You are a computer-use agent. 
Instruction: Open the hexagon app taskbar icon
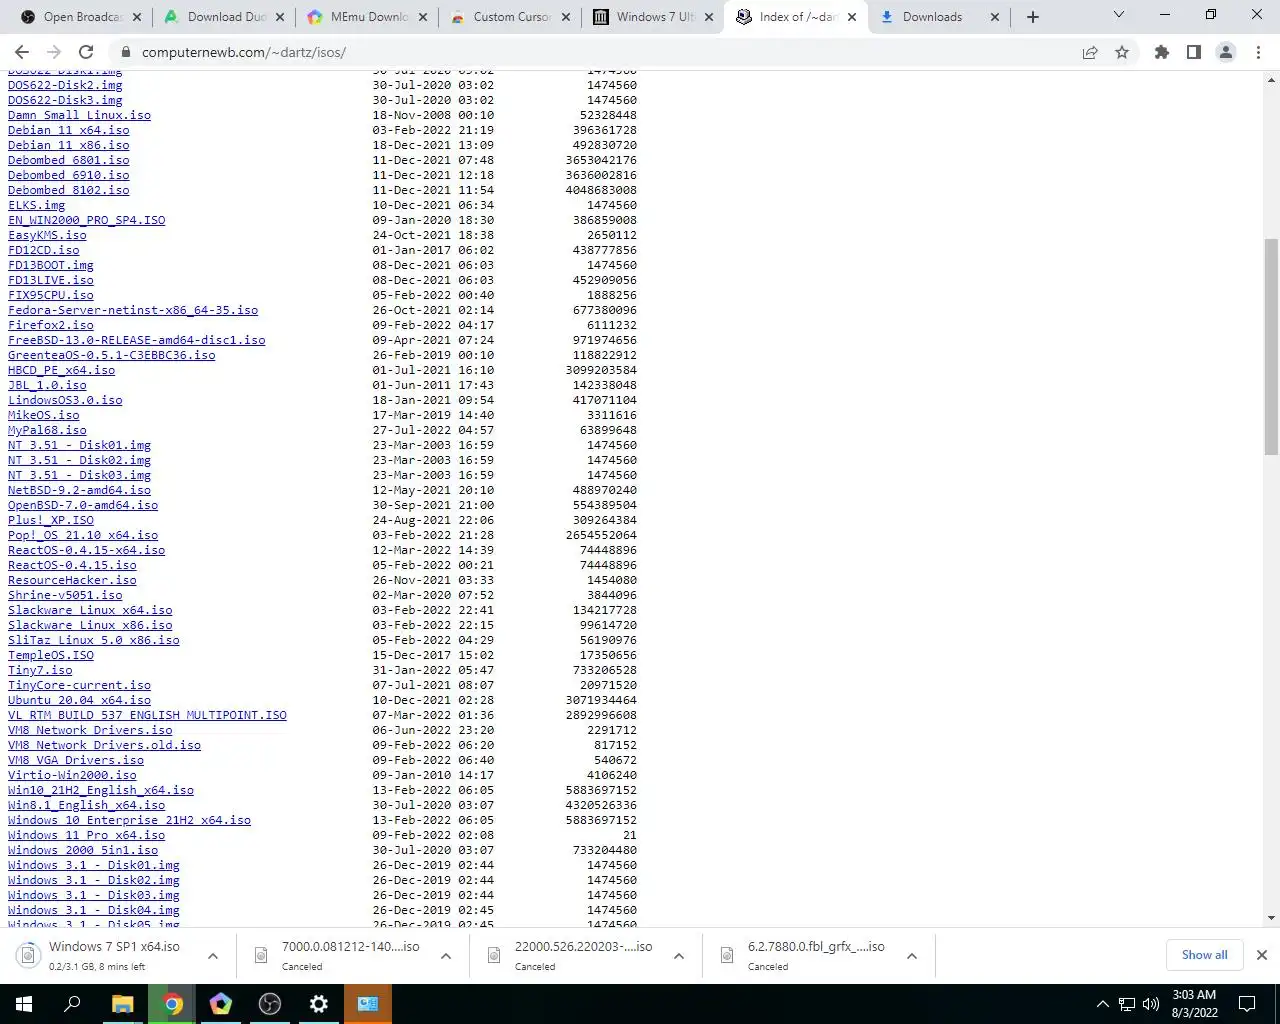coord(221,1004)
